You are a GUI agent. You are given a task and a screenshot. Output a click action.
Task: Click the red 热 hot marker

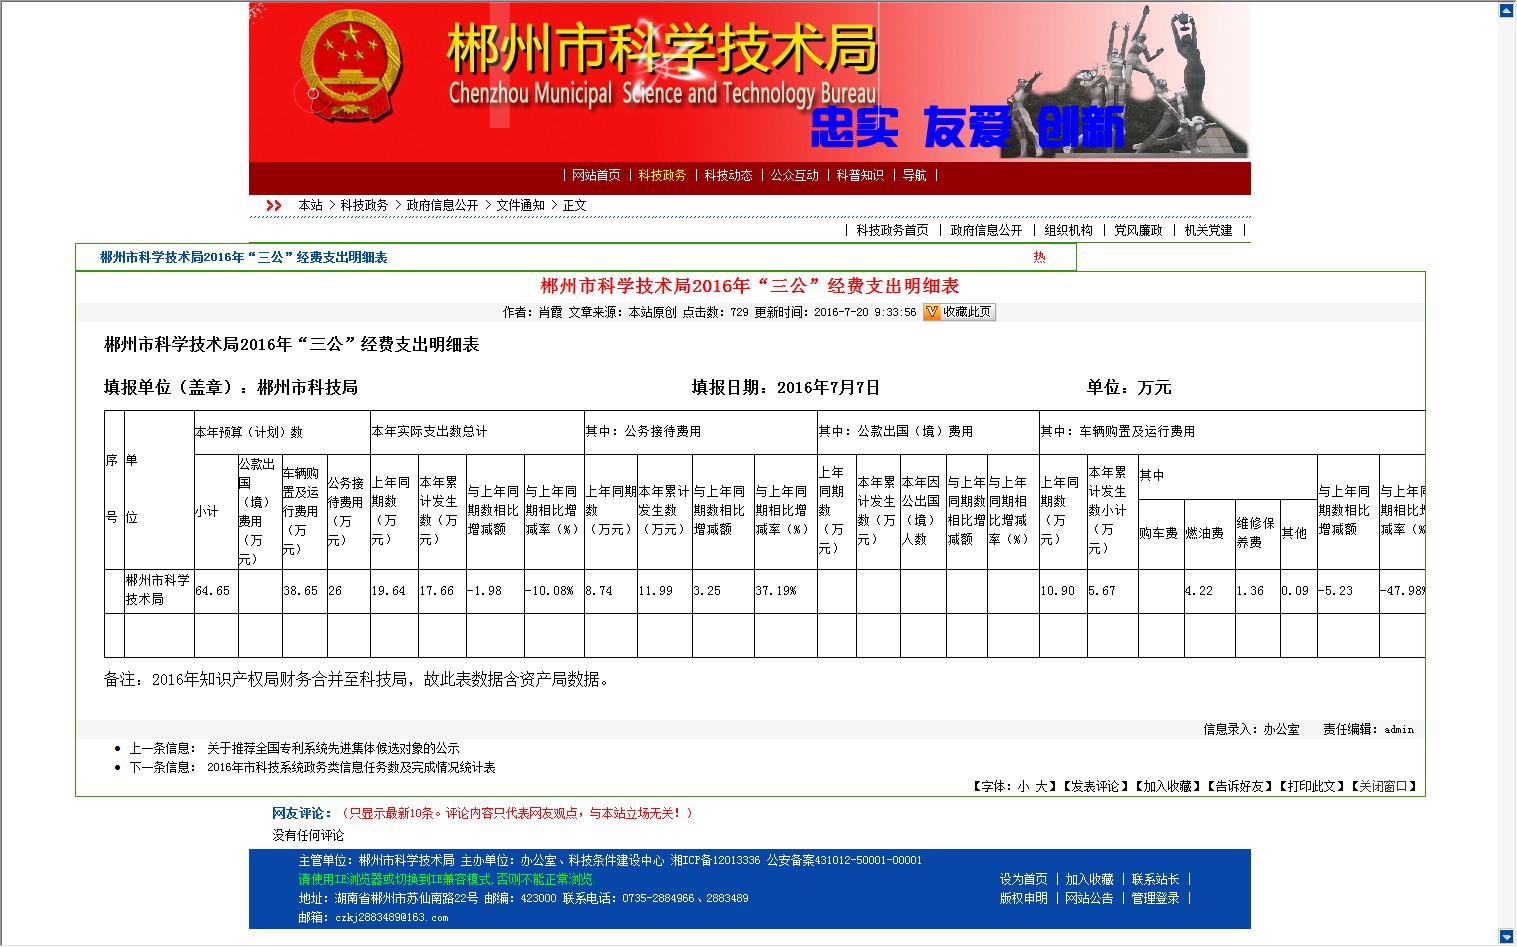[1039, 257]
